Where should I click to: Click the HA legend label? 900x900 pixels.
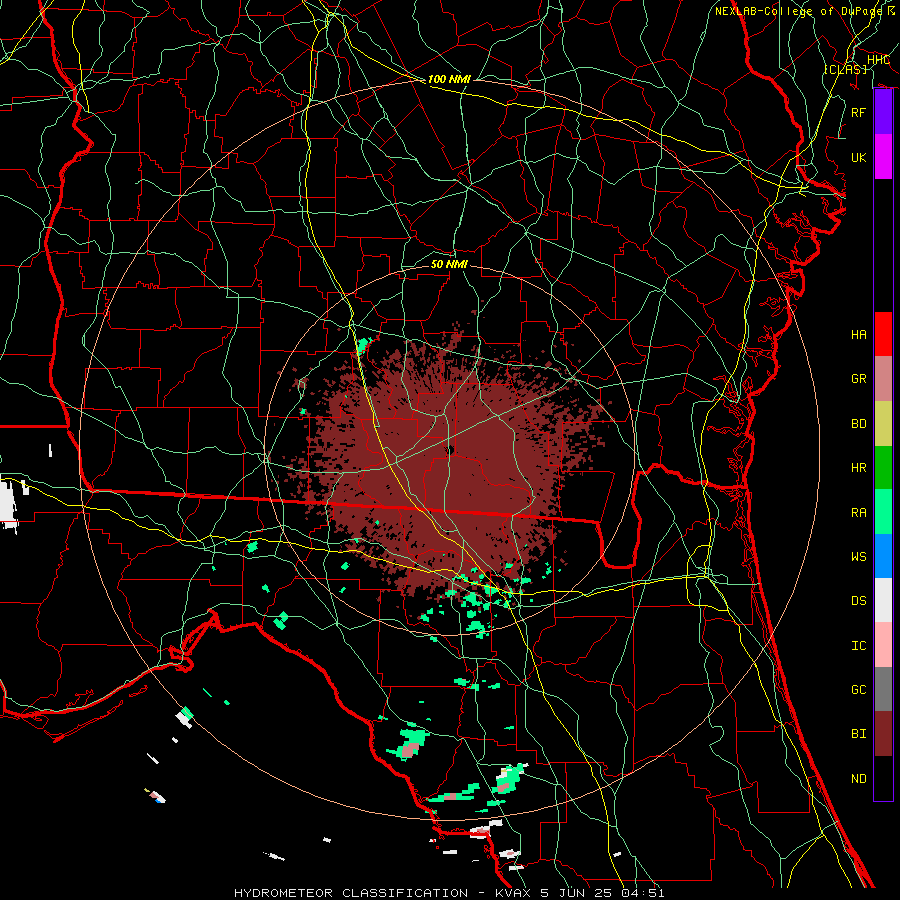coord(858,334)
